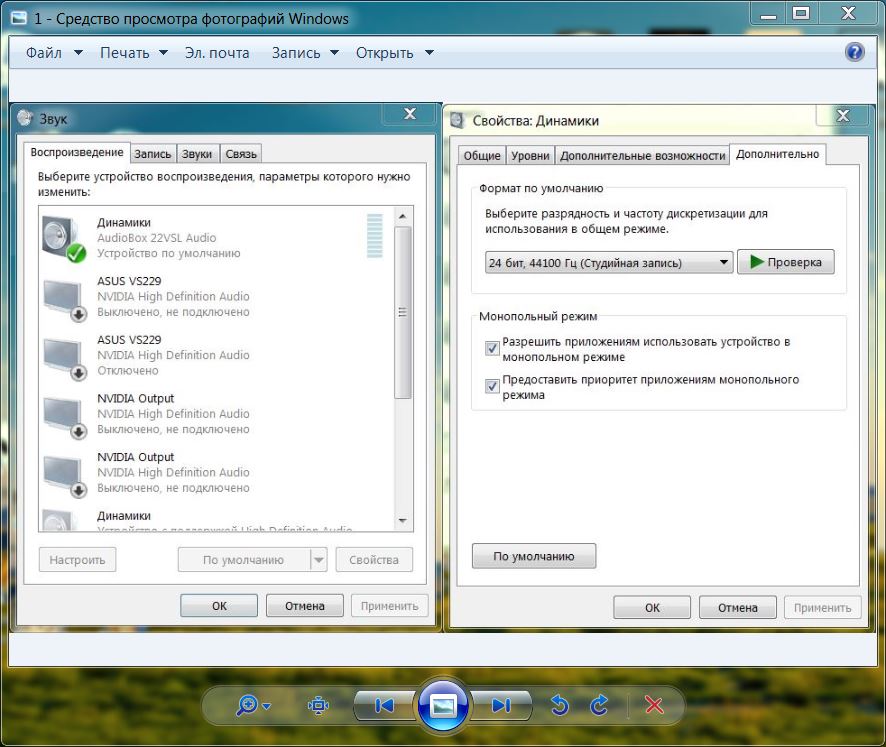Go to the previous photo

point(384,705)
